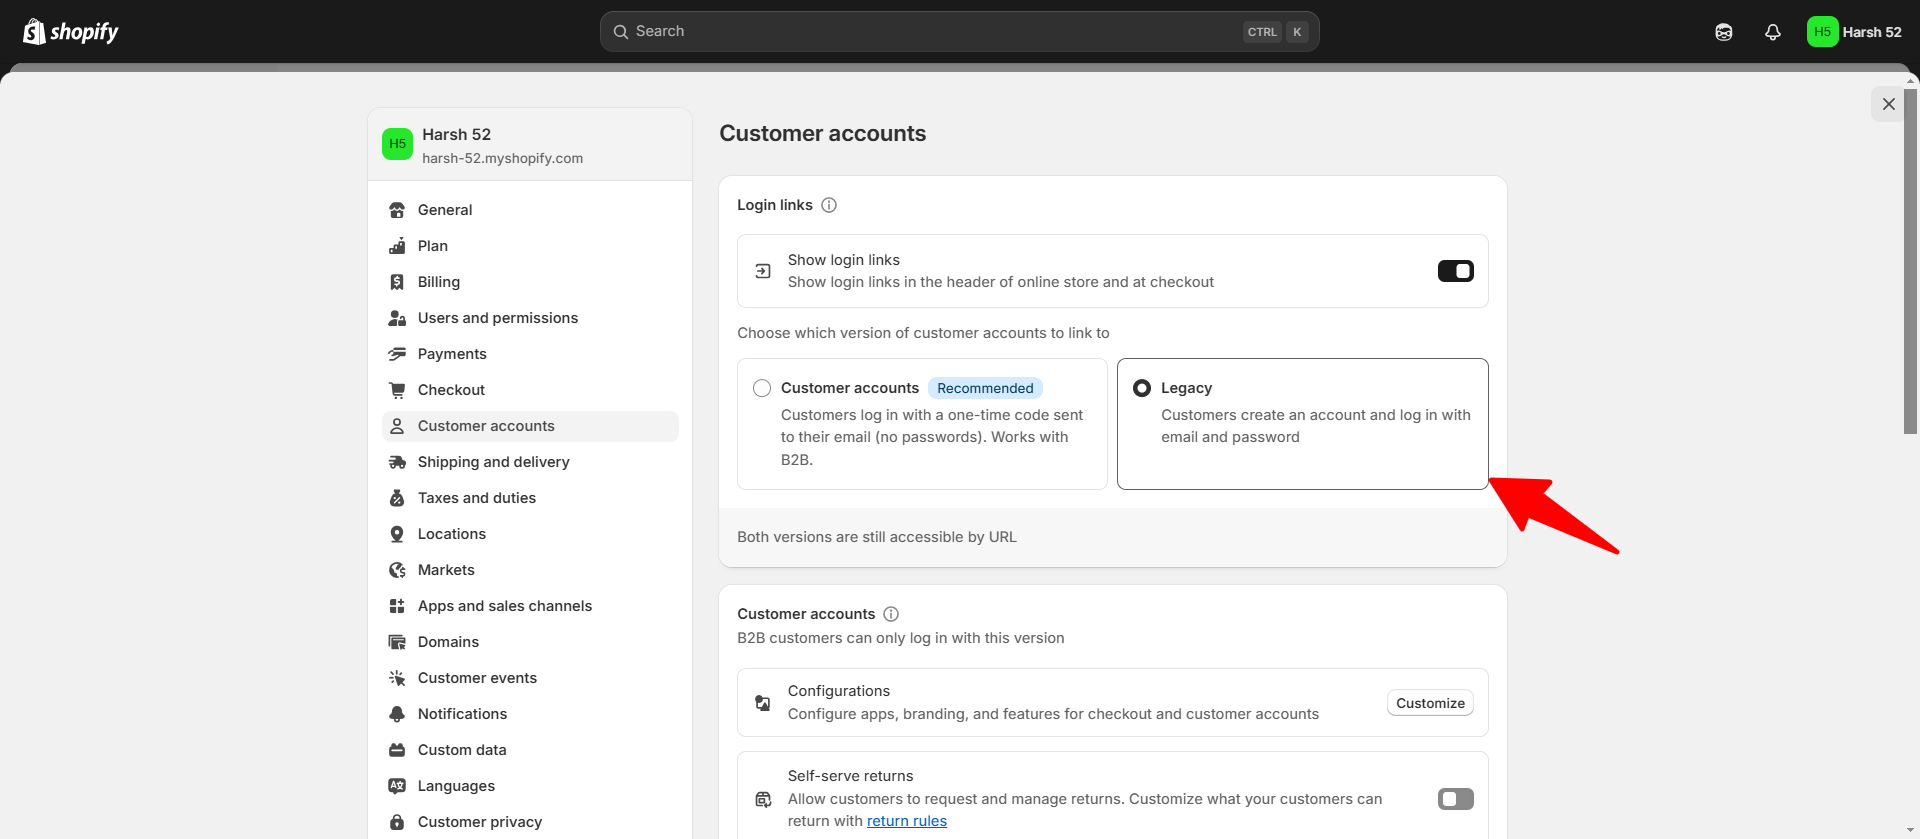Open the notifications bell
This screenshot has height=839, width=1920.
pos(1773,32)
